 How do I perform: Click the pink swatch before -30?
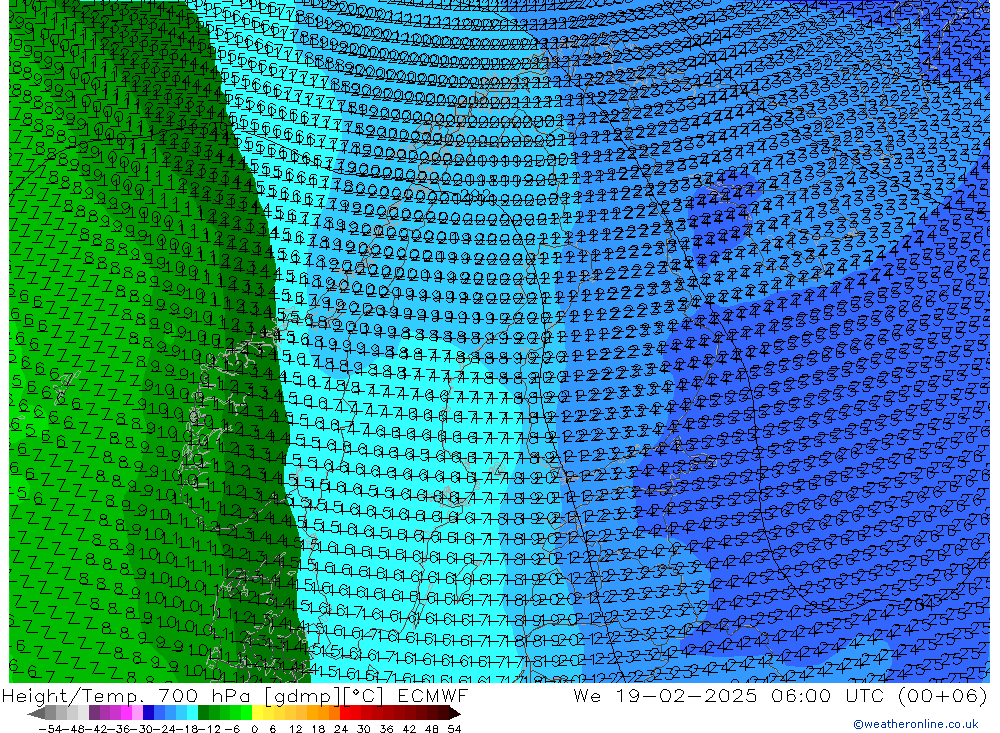click(137, 713)
